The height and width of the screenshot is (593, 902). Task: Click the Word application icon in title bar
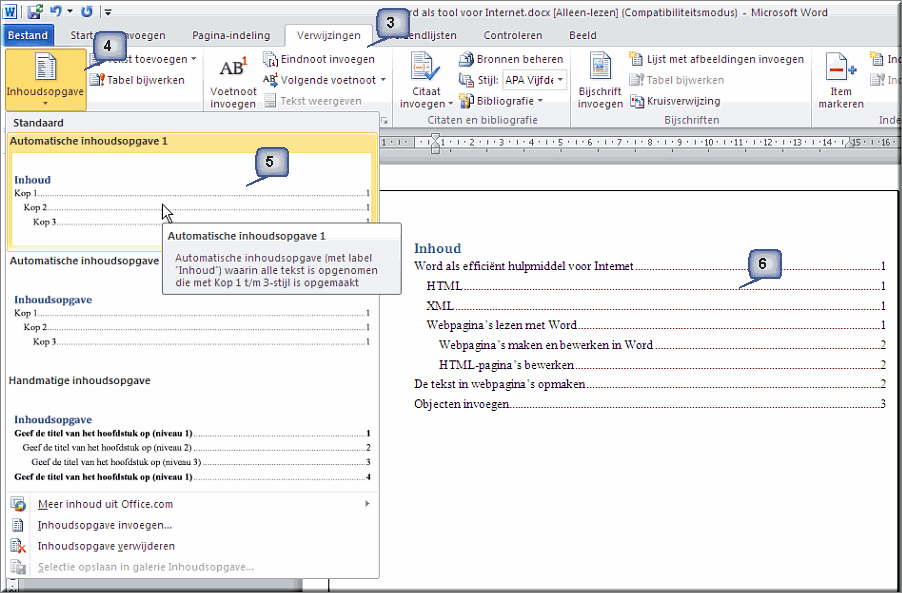click(11, 11)
